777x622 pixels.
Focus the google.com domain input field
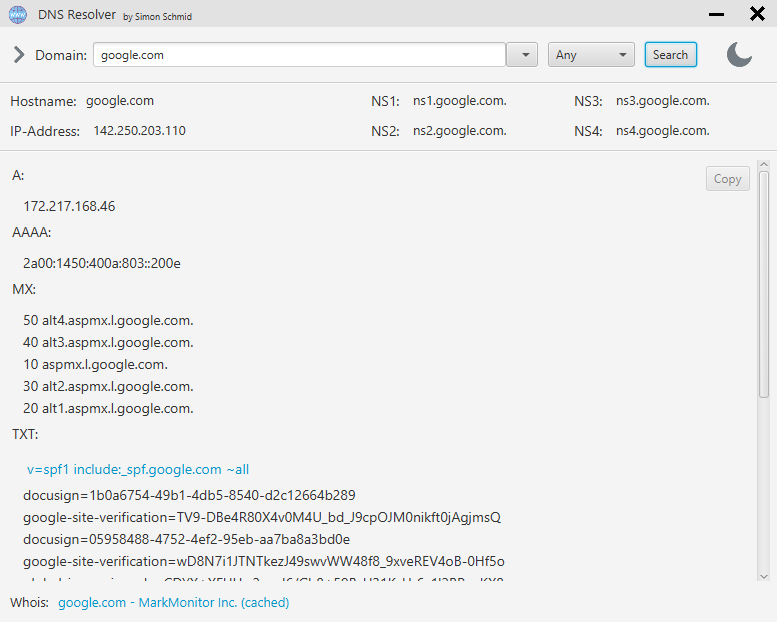click(x=299, y=55)
